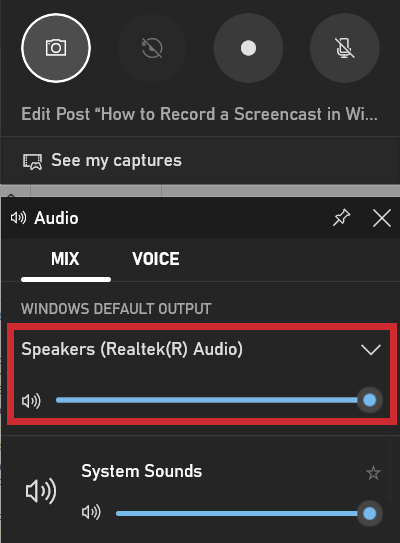Close the Audio widget
Screen dimensions: 400x543
[382, 218]
